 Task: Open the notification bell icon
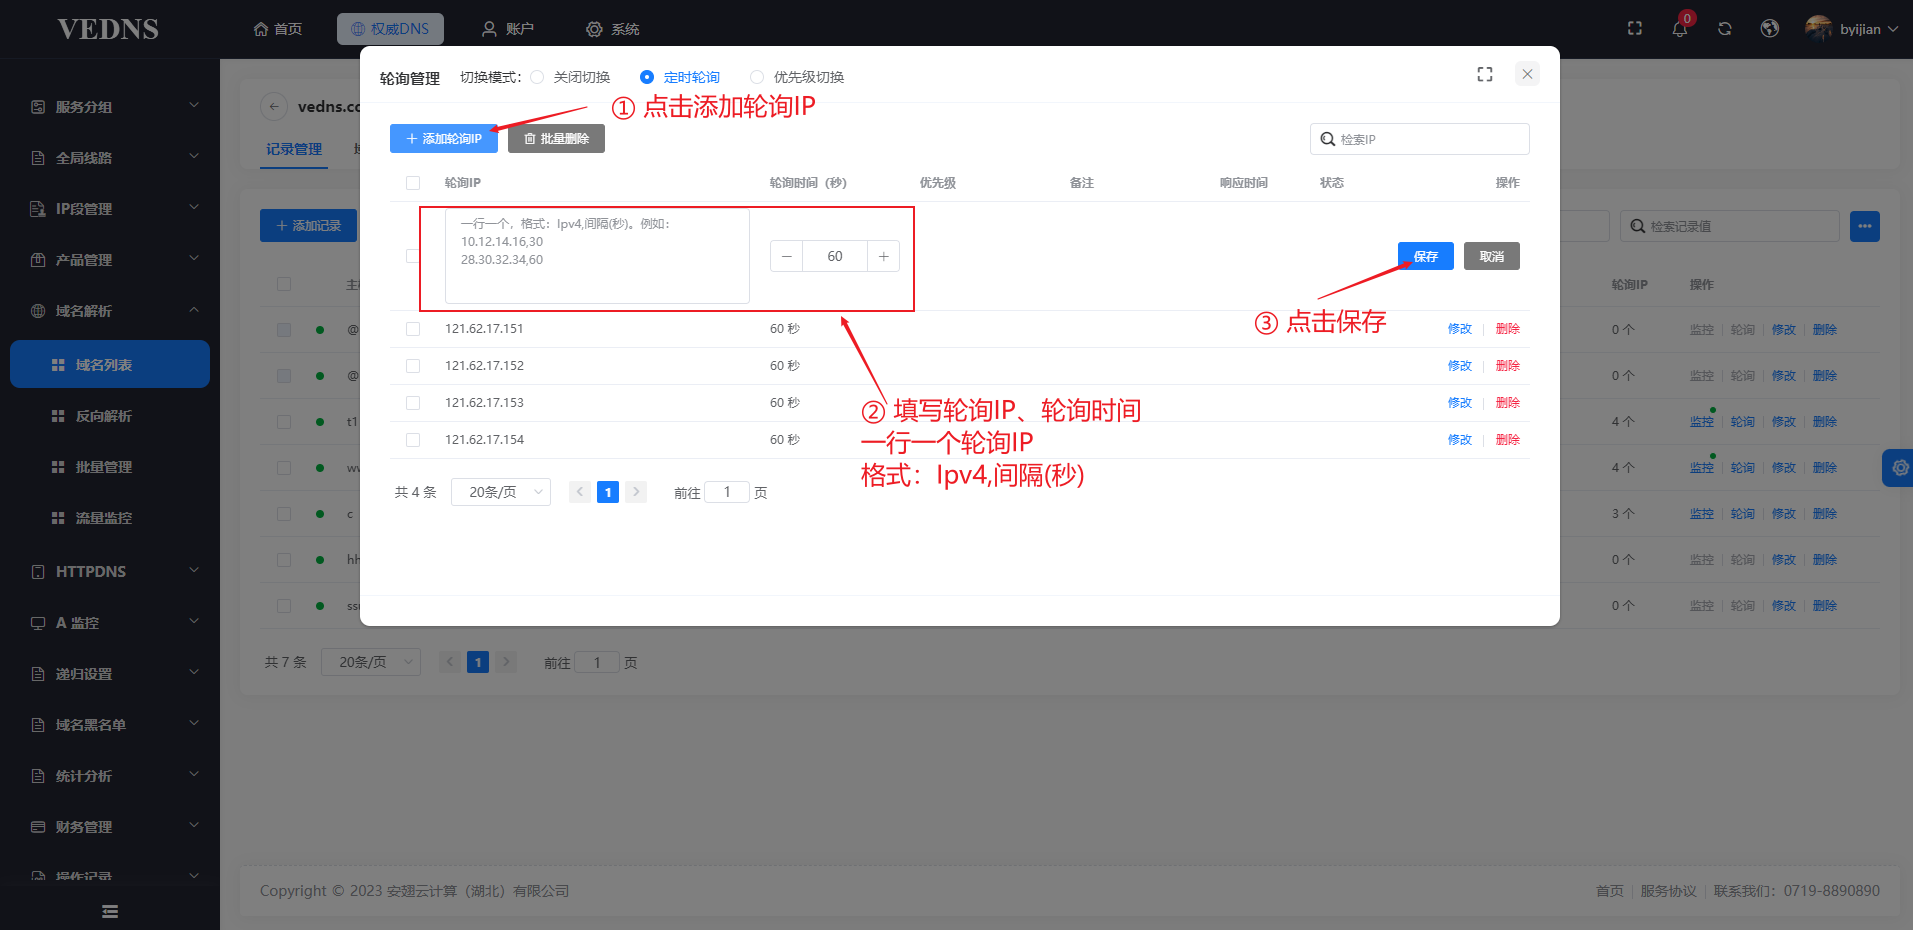[1680, 29]
